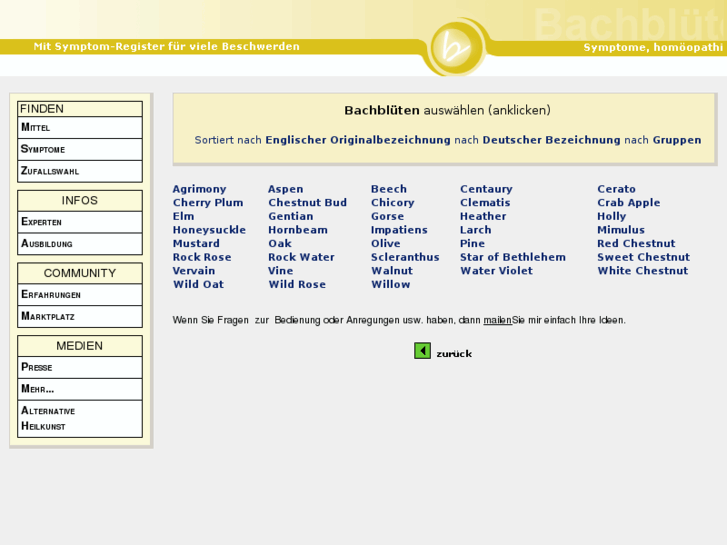Go back via zurück link
The width and height of the screenshot is (727, 545).
point(454,354)
